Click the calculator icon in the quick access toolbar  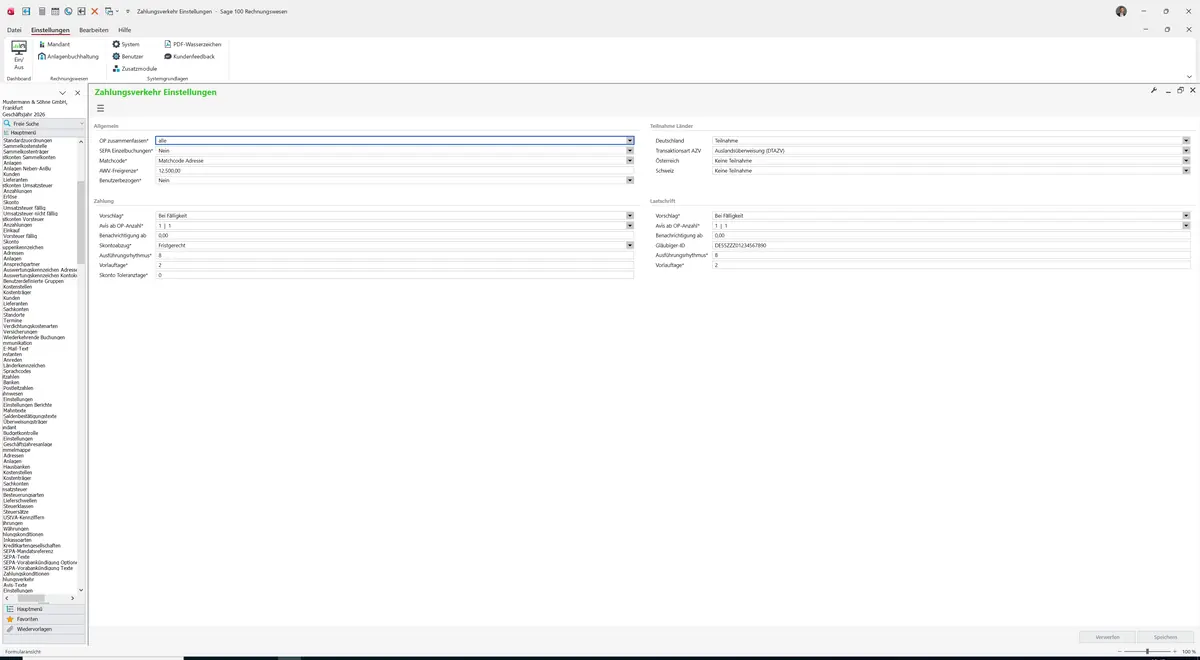pyautogui.click(x=40, y=10)
